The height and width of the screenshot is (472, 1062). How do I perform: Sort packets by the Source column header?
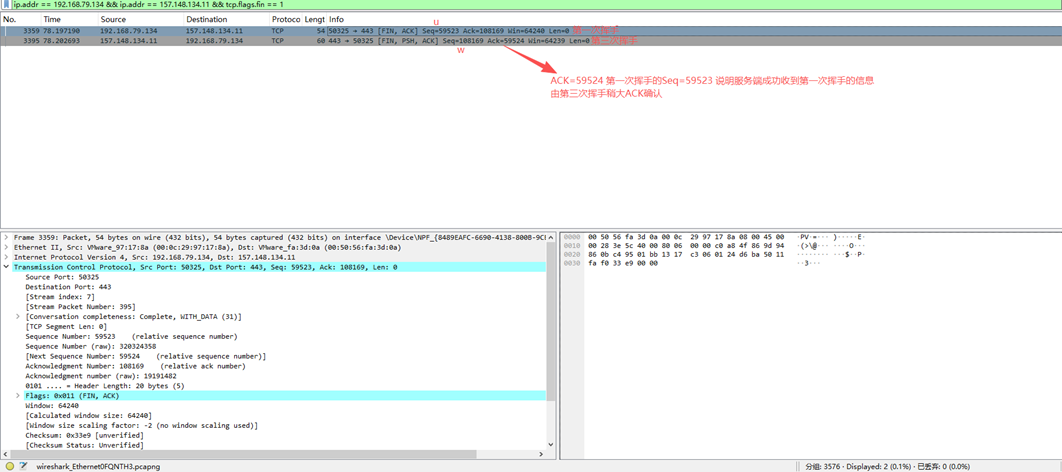113,20
